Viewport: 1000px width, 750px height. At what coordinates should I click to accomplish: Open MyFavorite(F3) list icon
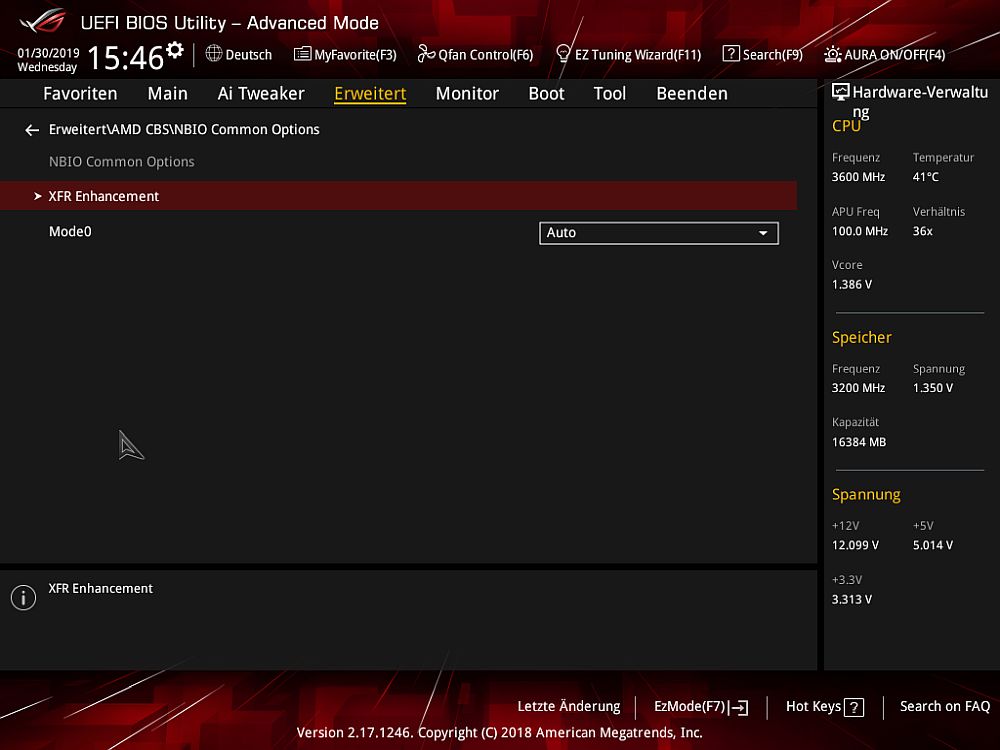302,54
